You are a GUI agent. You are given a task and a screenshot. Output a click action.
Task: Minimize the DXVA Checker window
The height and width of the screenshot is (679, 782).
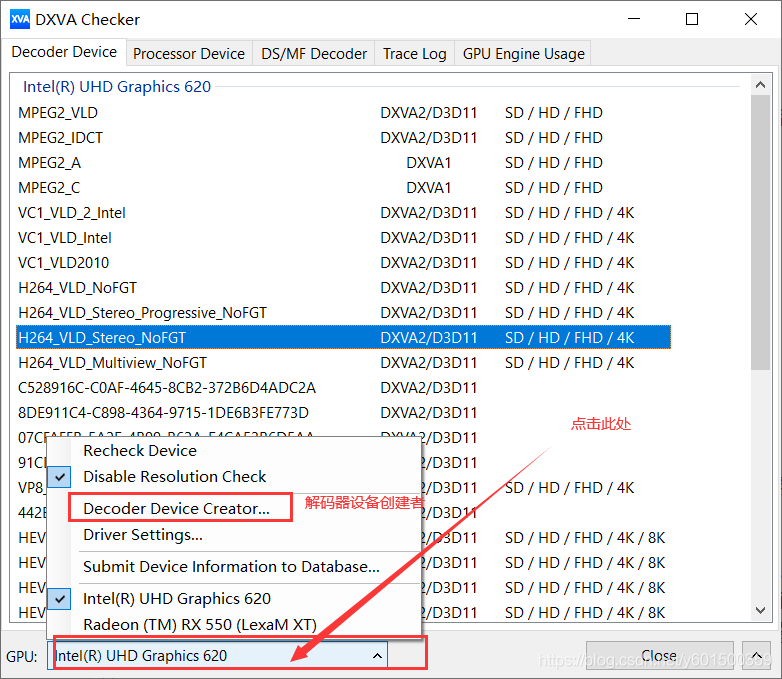(x=634, y=19)
